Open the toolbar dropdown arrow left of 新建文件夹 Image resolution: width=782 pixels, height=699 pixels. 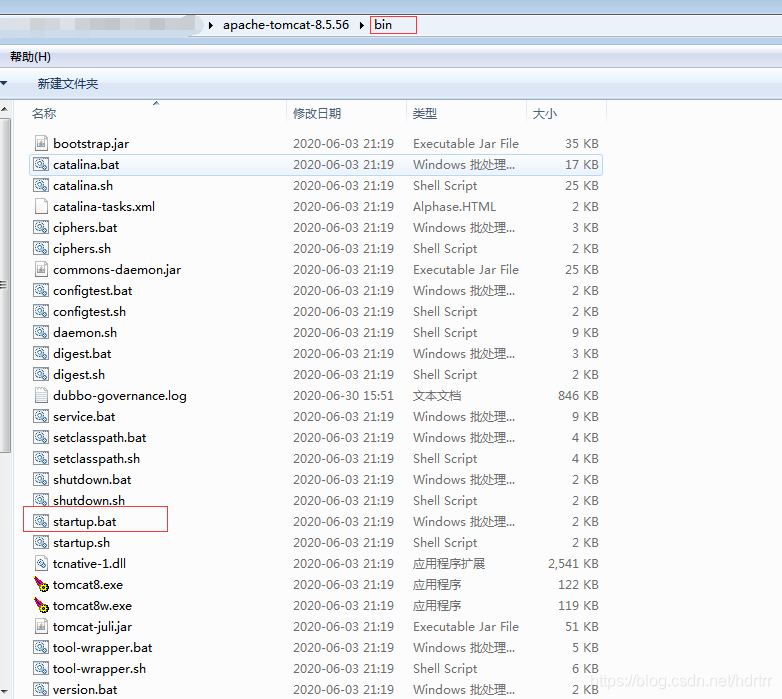(x=3, y=83)
